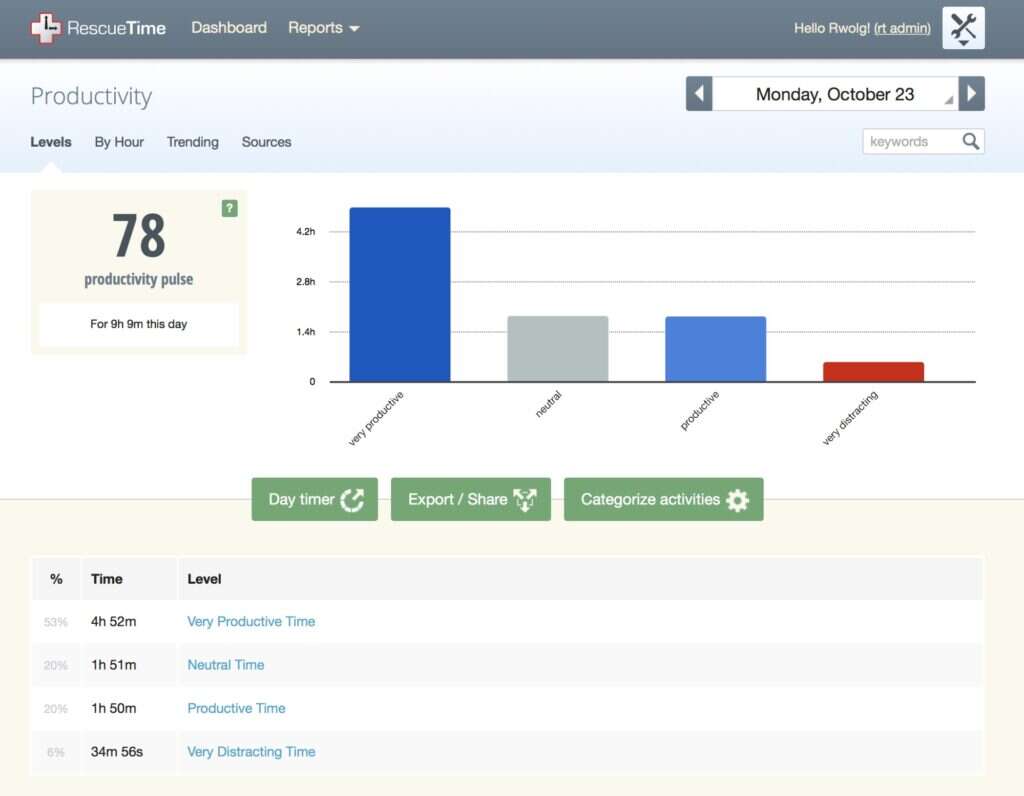Go to the Dashboard menu item
Viewport: 1024px width, 796px height.
229,28
